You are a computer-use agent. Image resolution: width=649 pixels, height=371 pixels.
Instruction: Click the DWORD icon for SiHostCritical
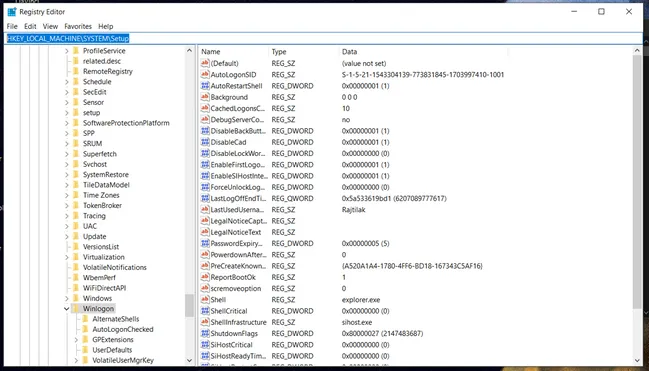[x=205, y=344]
